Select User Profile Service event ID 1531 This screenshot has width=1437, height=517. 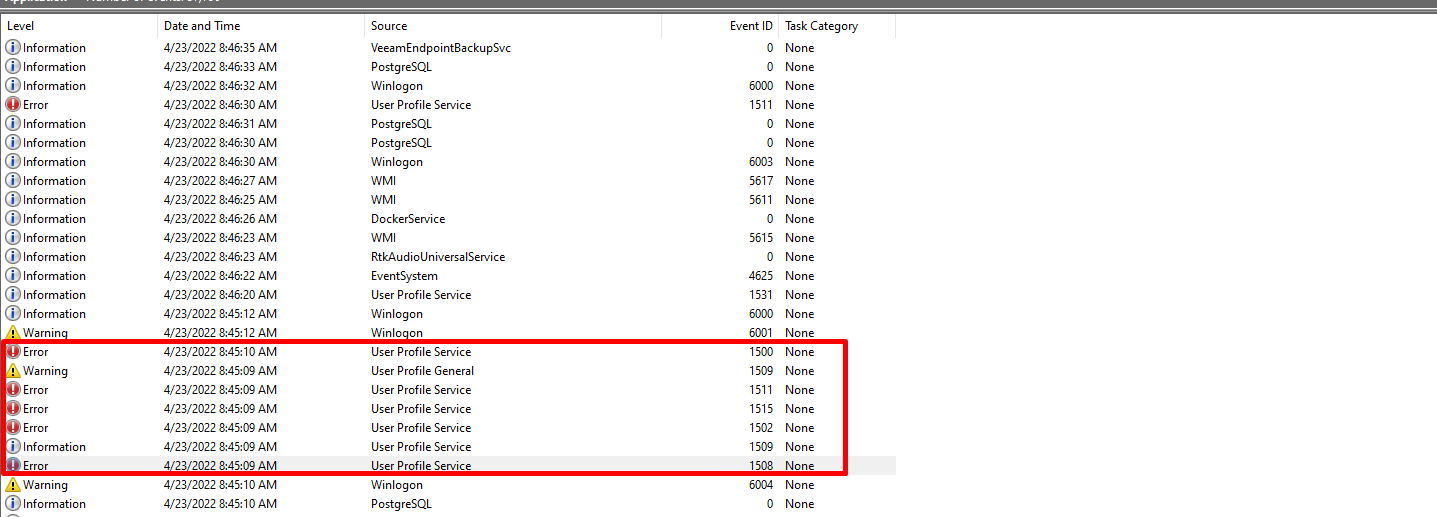[x=420, y=295]
